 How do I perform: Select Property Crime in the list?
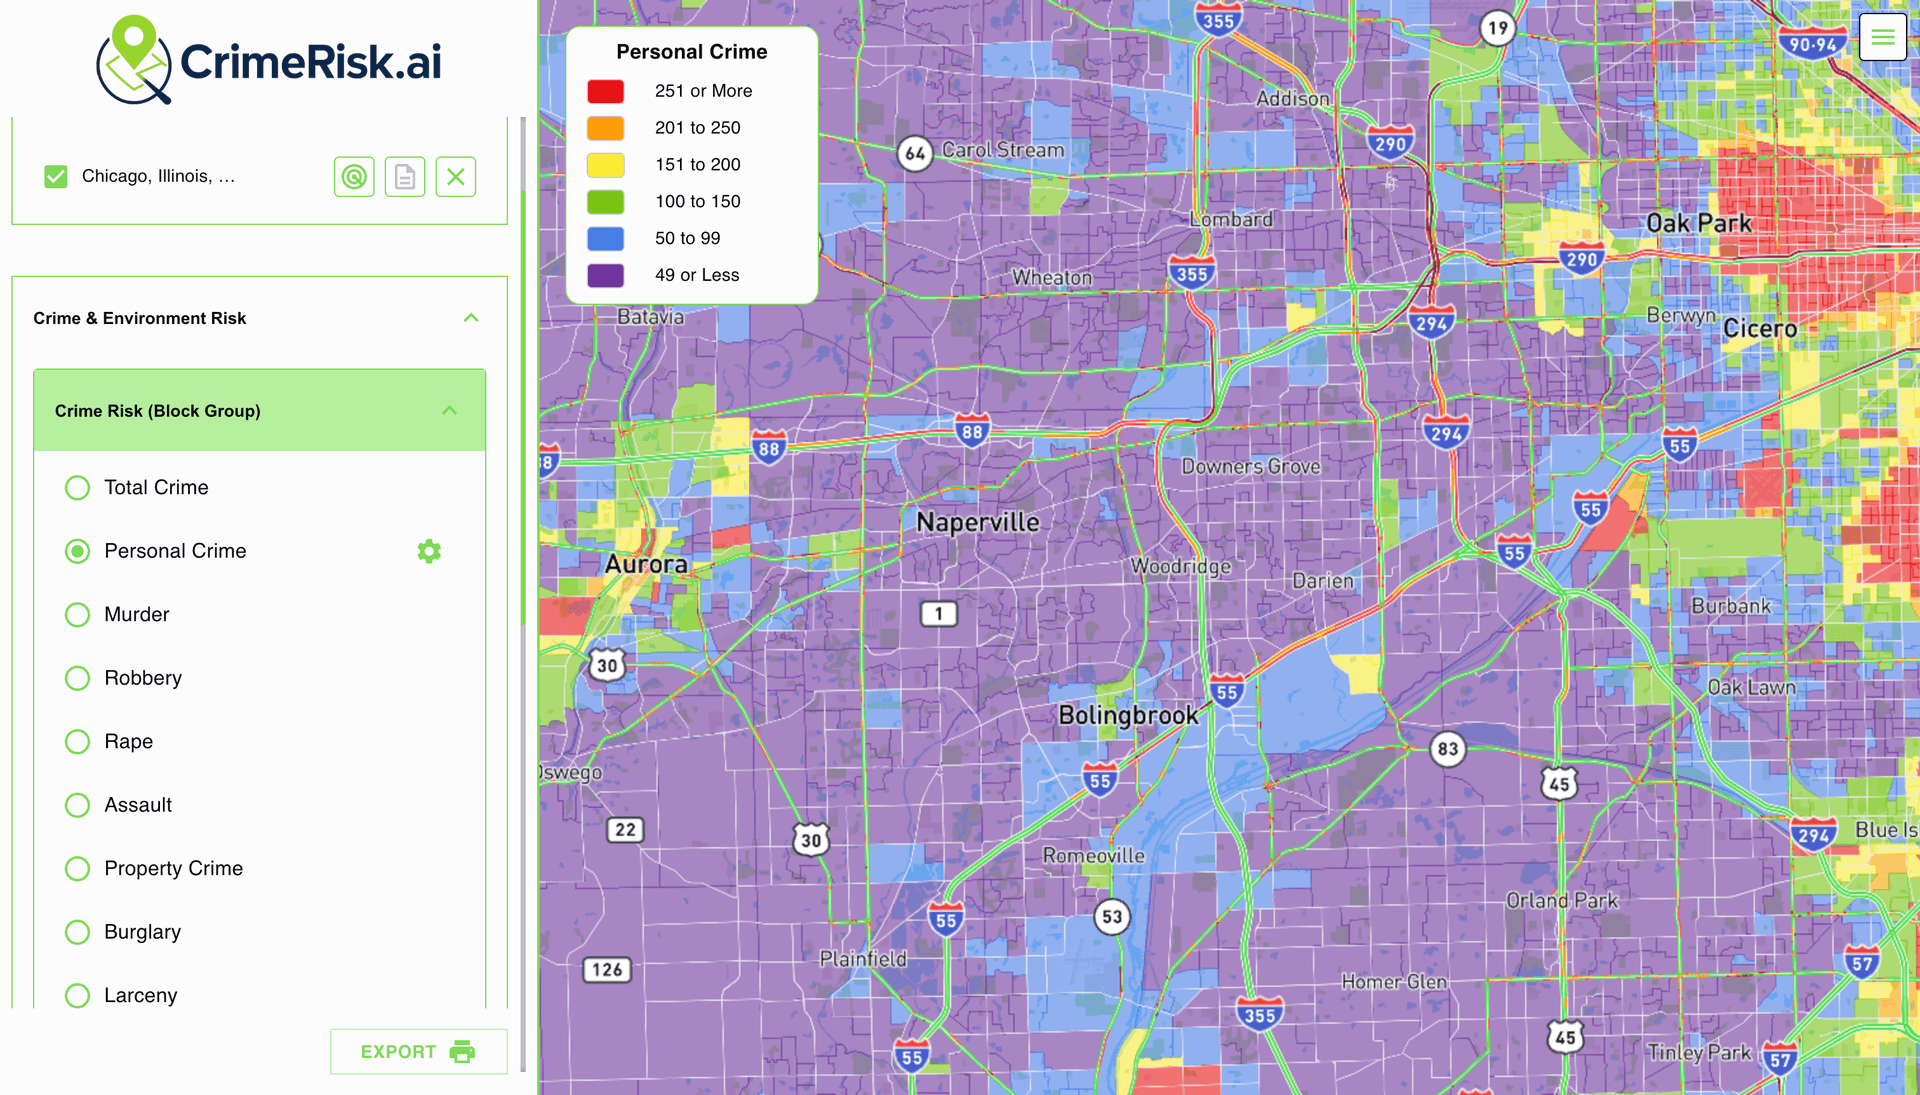tap(77, 869)
